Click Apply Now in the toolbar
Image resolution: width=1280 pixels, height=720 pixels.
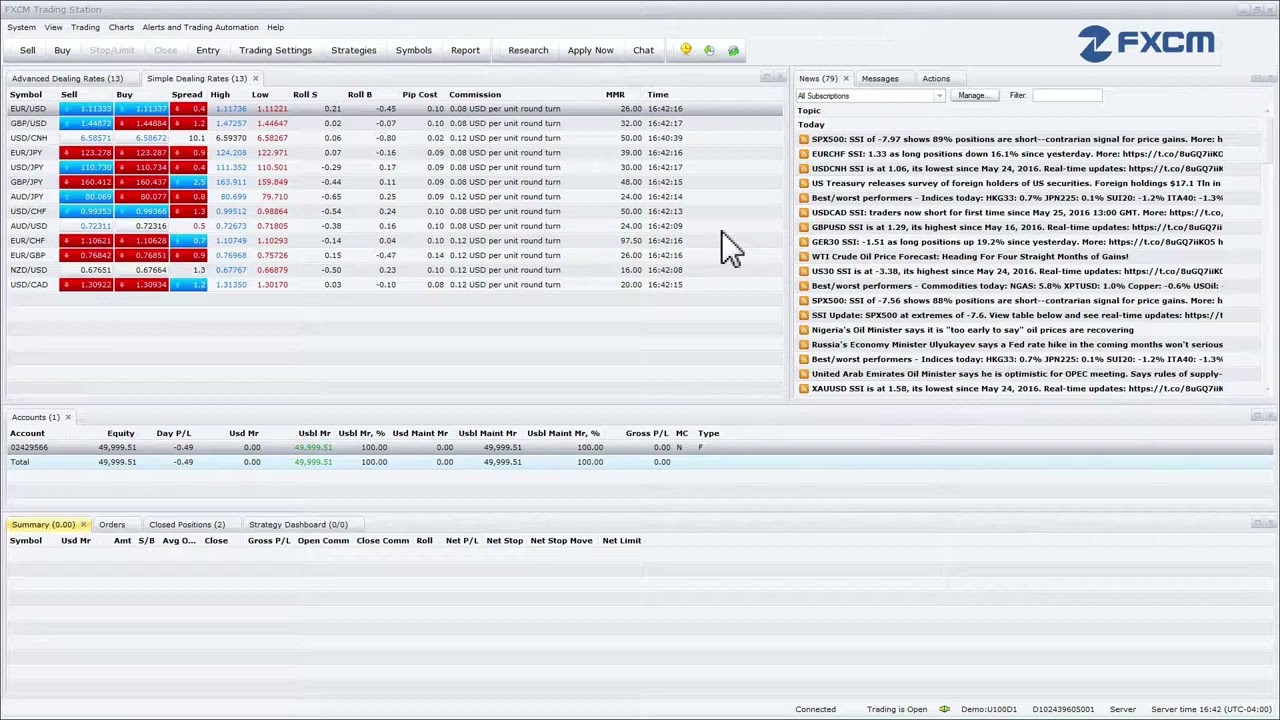(x=591, y=50)
